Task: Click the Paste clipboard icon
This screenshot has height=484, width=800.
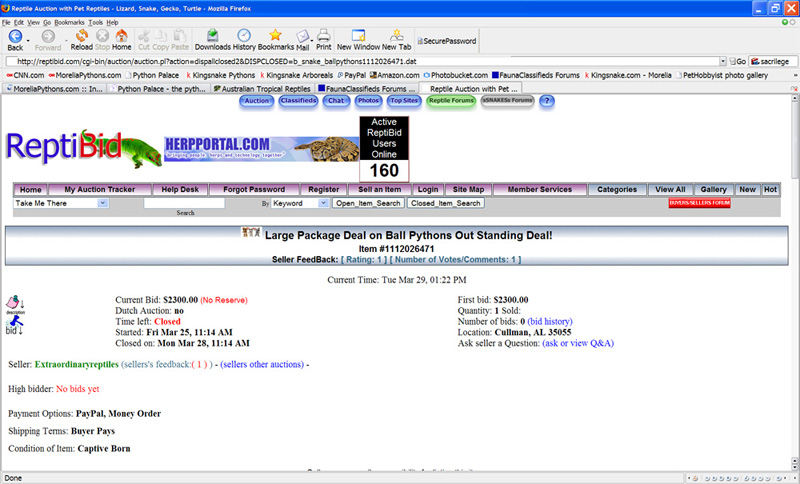Action: (x=180, y=36)
